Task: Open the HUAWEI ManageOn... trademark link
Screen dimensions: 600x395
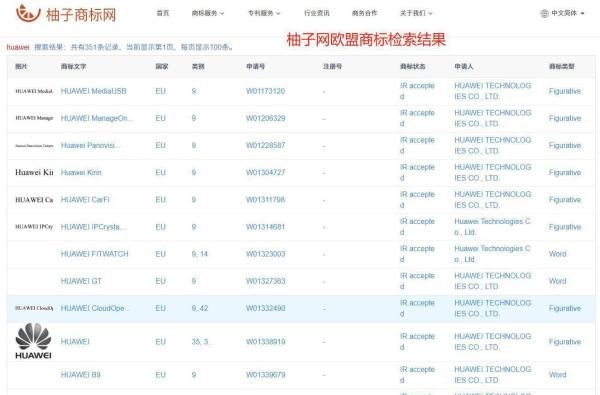Action: [x=97, y=118]
